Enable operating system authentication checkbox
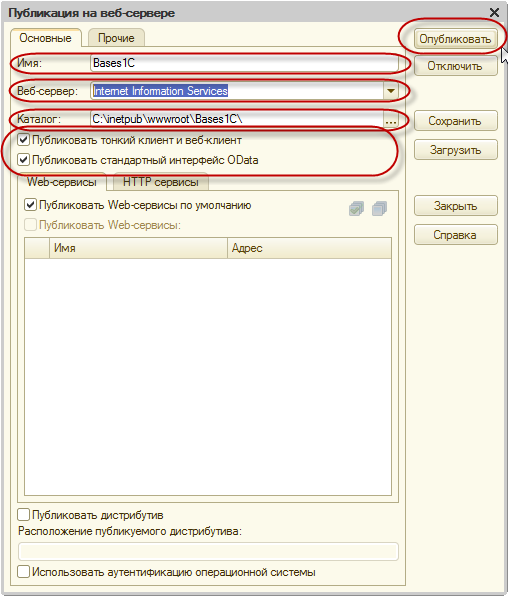This screenshot has width=508, height=596. coord(24,572)
